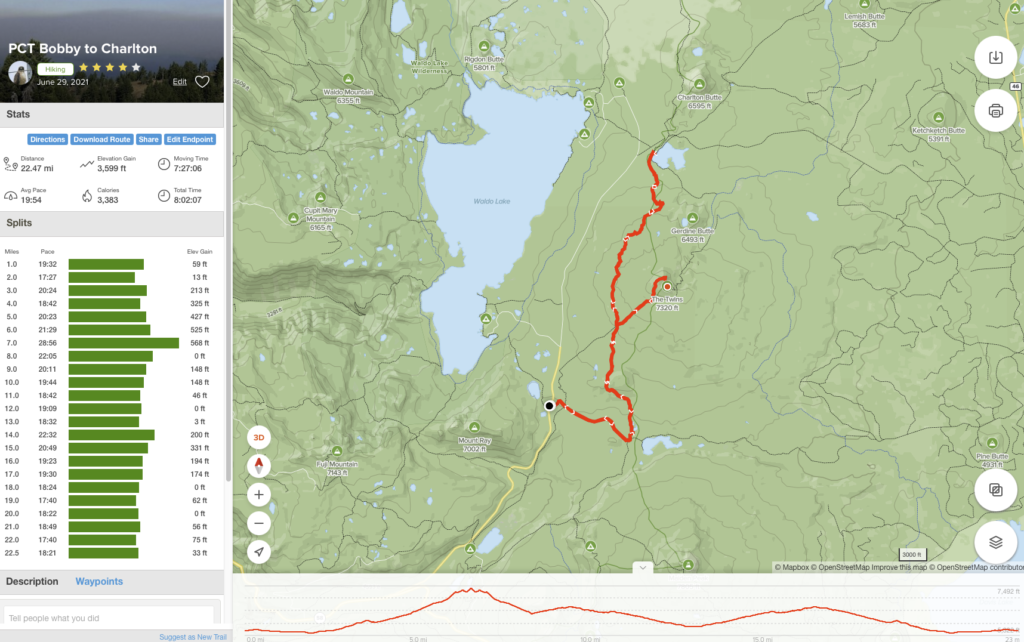Toggle the 3D map view
The height and width of the screenshot is (642, 1024).
click(x=259, y=438)
